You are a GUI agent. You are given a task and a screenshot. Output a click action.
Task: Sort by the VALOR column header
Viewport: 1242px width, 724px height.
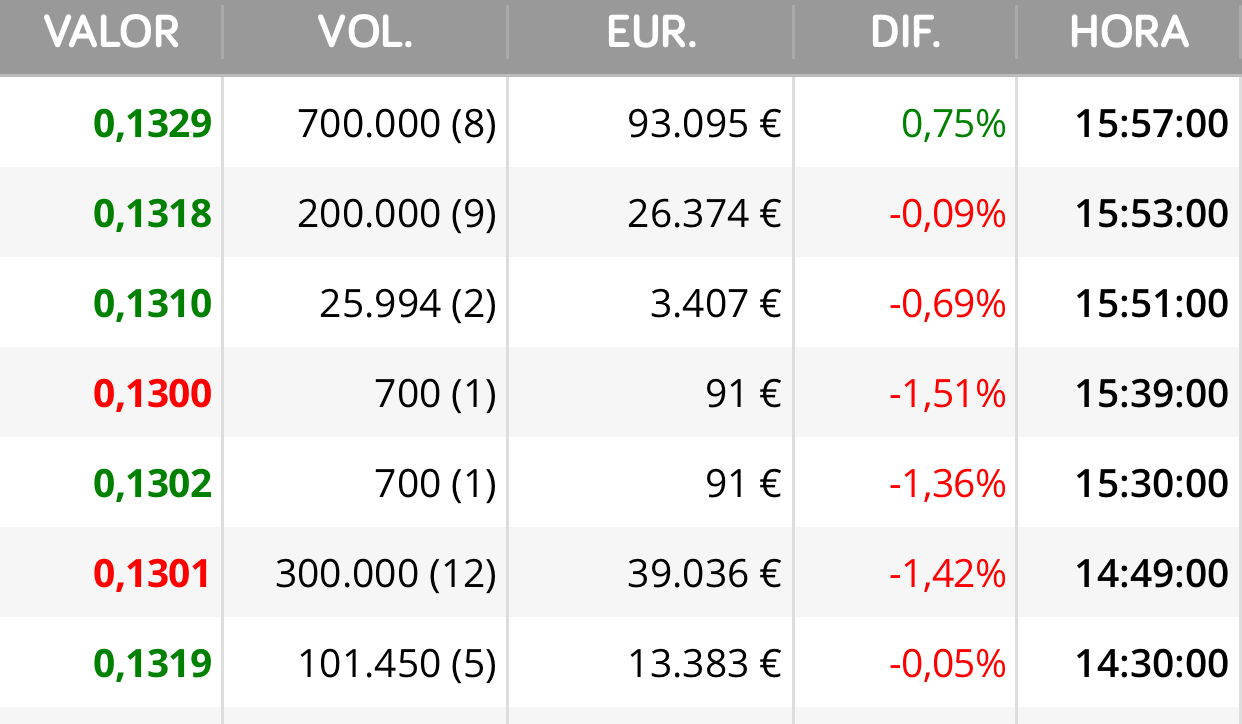(112, 33)
